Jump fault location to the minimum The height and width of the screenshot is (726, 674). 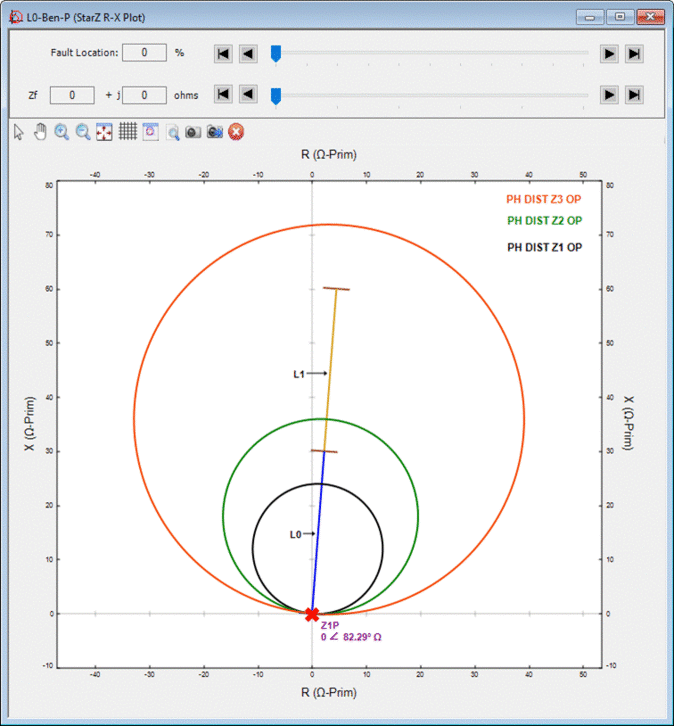224,53
